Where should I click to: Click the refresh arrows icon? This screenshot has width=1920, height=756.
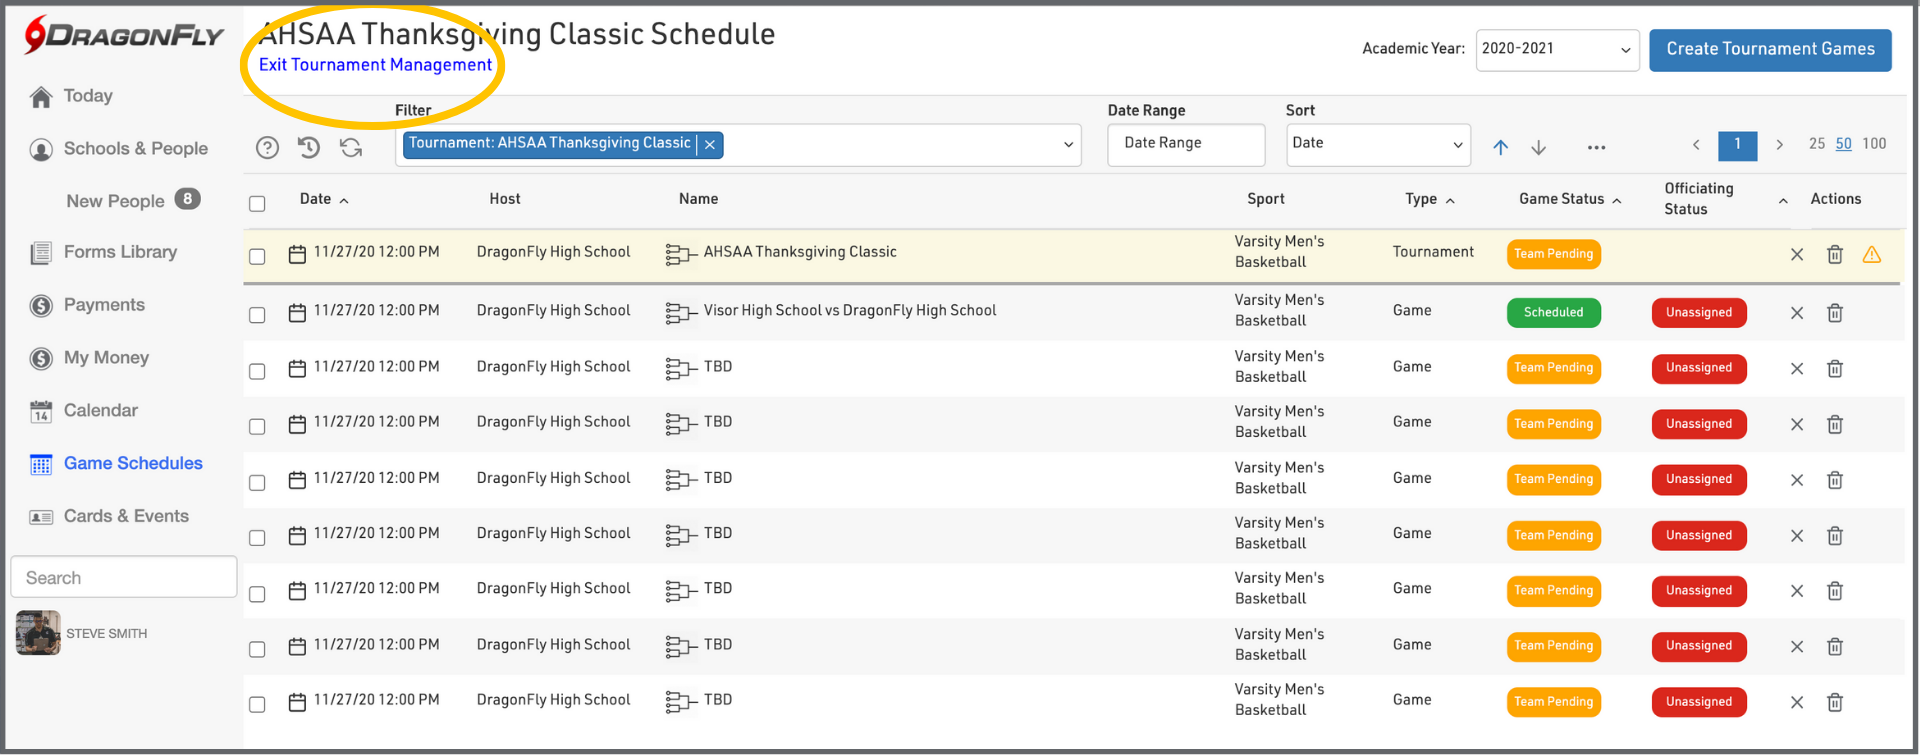pyautogui.click(x=351, y=148)
